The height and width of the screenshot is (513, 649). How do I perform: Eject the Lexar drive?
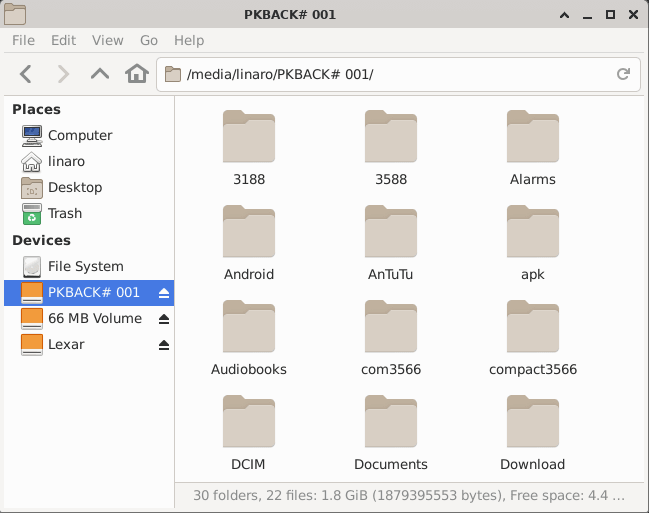click(164, 345)
